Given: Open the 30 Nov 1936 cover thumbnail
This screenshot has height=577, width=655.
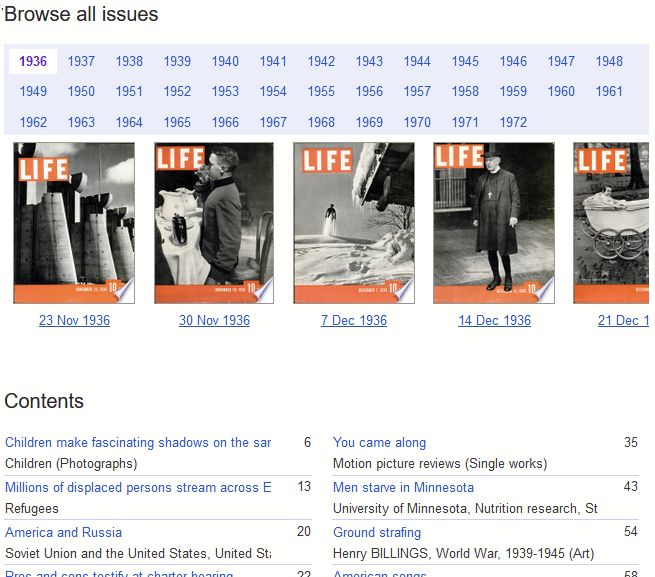Looking at the screenshot, I should coord(214,223).
